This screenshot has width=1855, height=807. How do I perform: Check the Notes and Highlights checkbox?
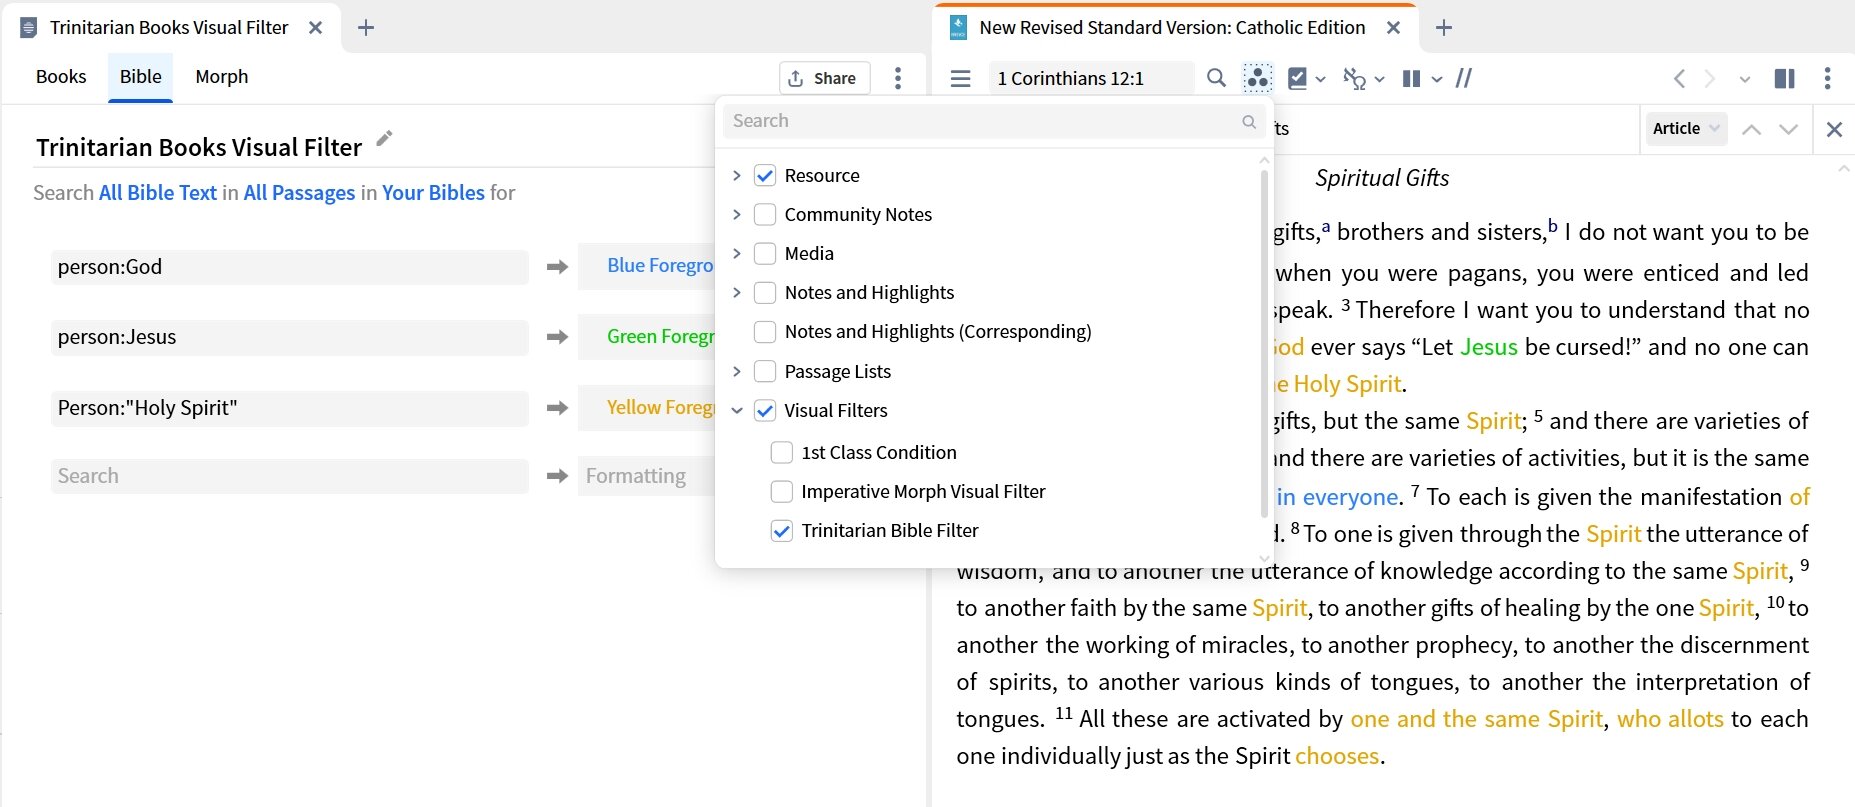pos(765,293)
